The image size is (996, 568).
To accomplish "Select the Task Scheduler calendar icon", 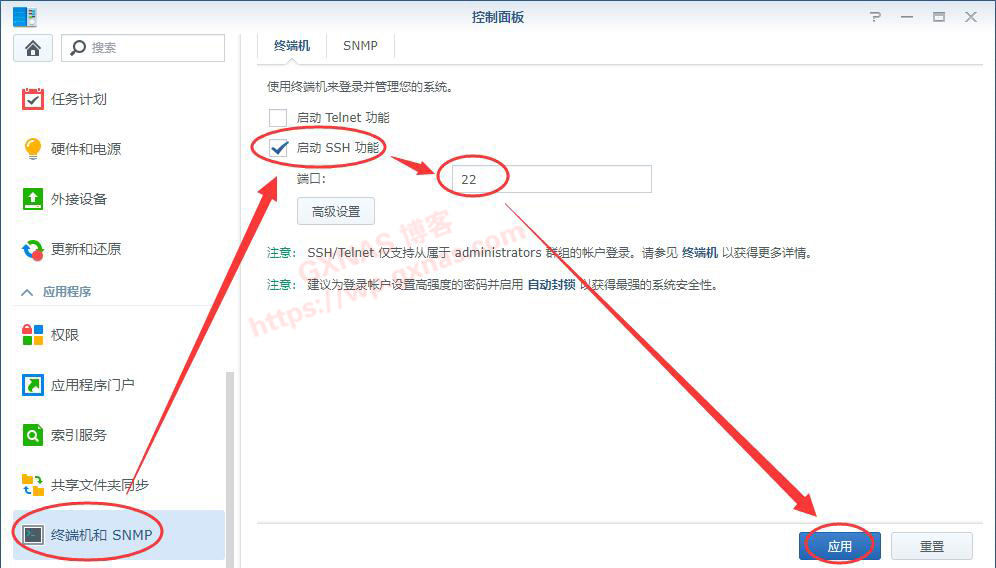I will click(x=32, y=99).
